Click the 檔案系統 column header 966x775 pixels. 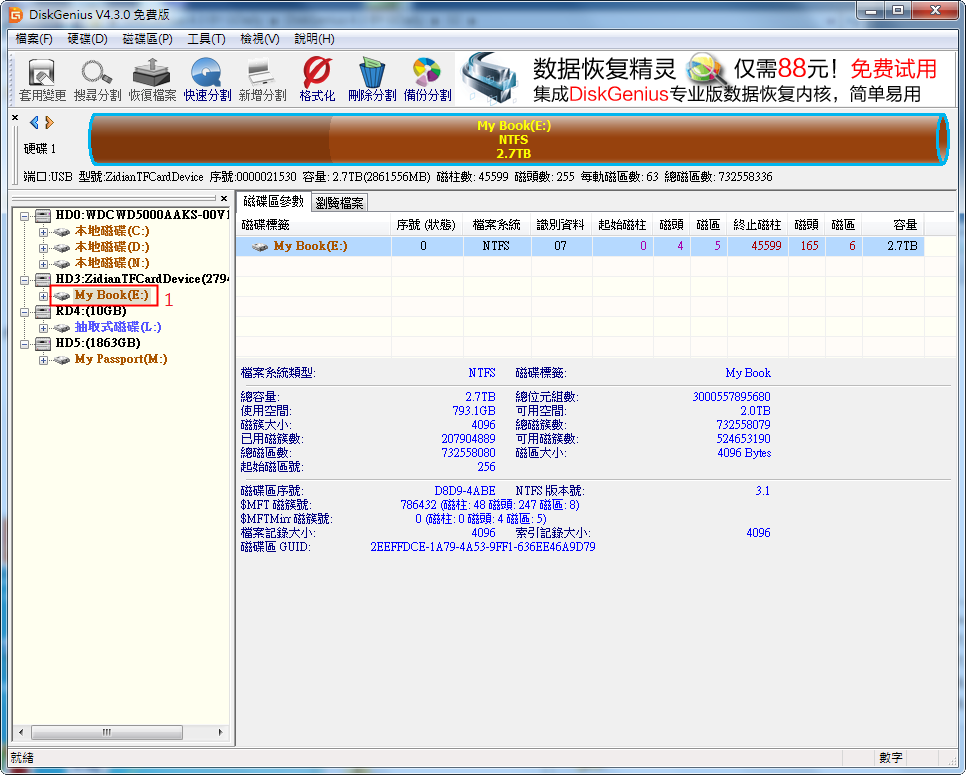tap(497, 225)
